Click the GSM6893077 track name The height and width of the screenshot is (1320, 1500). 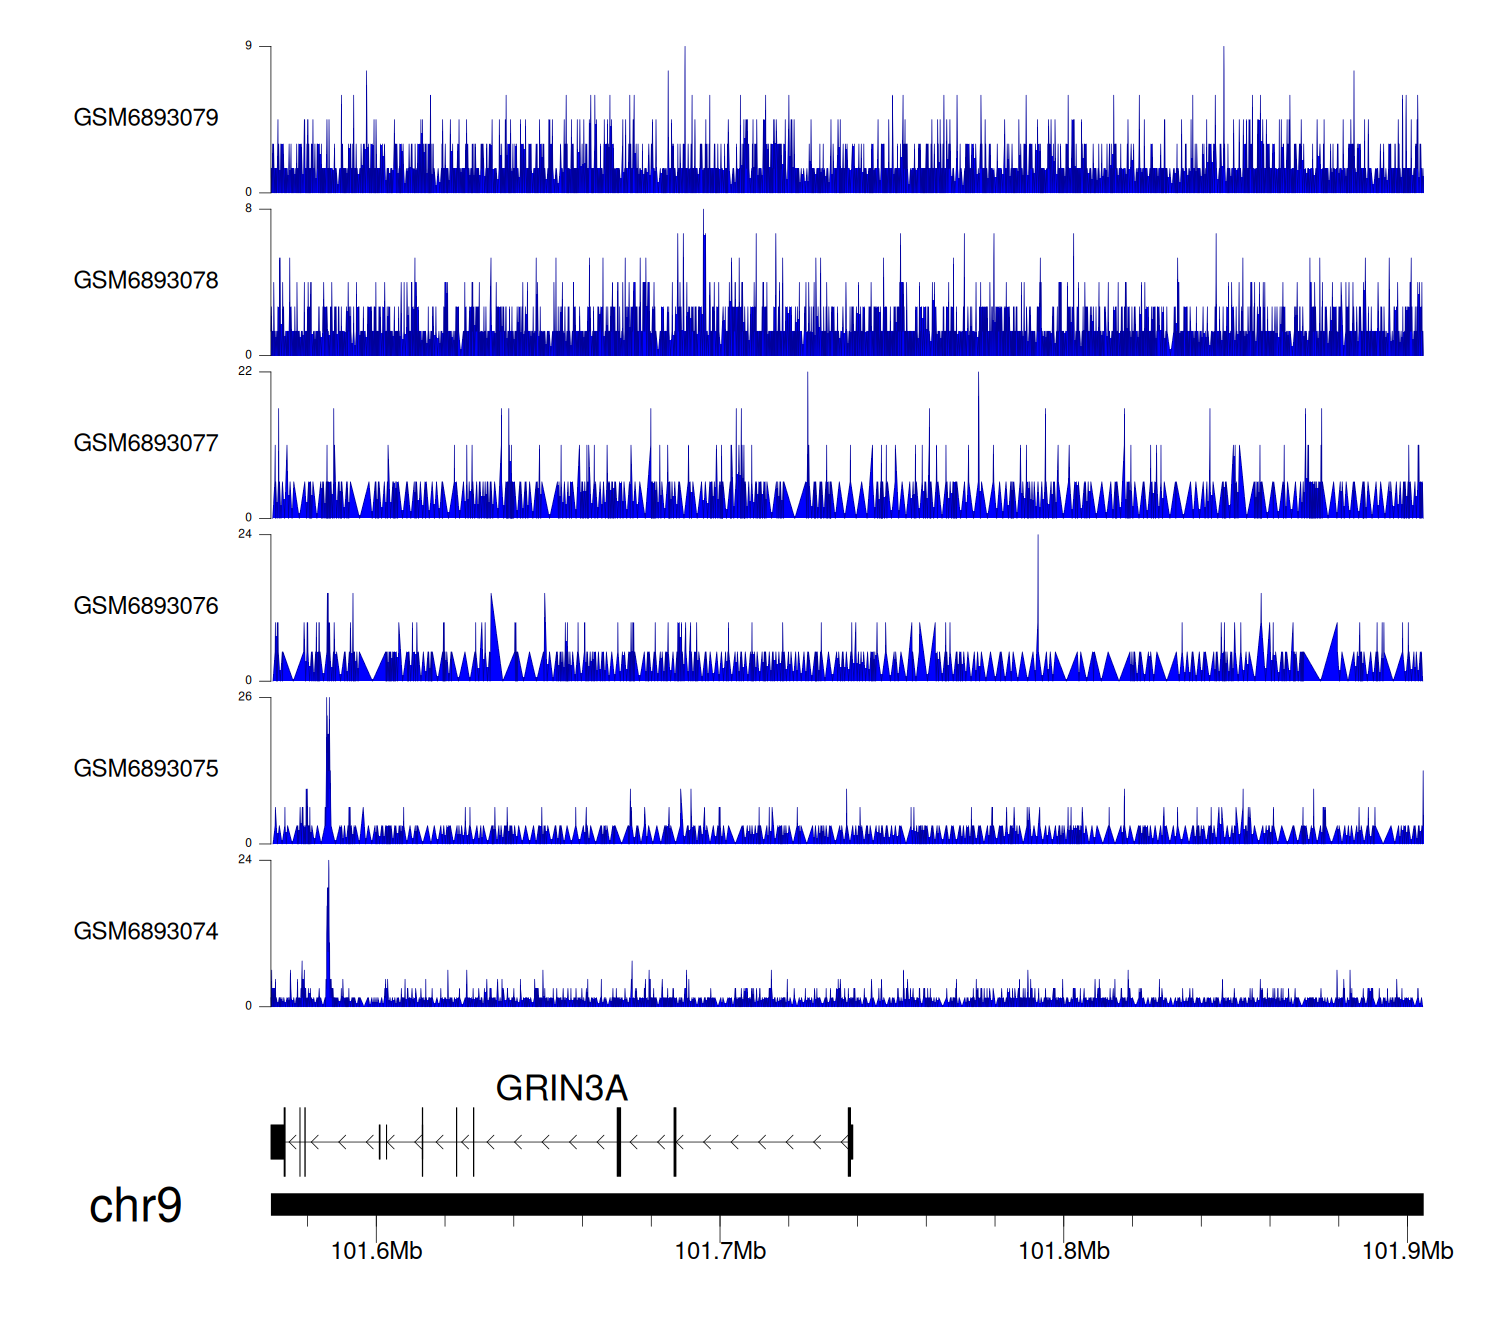[146, 444]
